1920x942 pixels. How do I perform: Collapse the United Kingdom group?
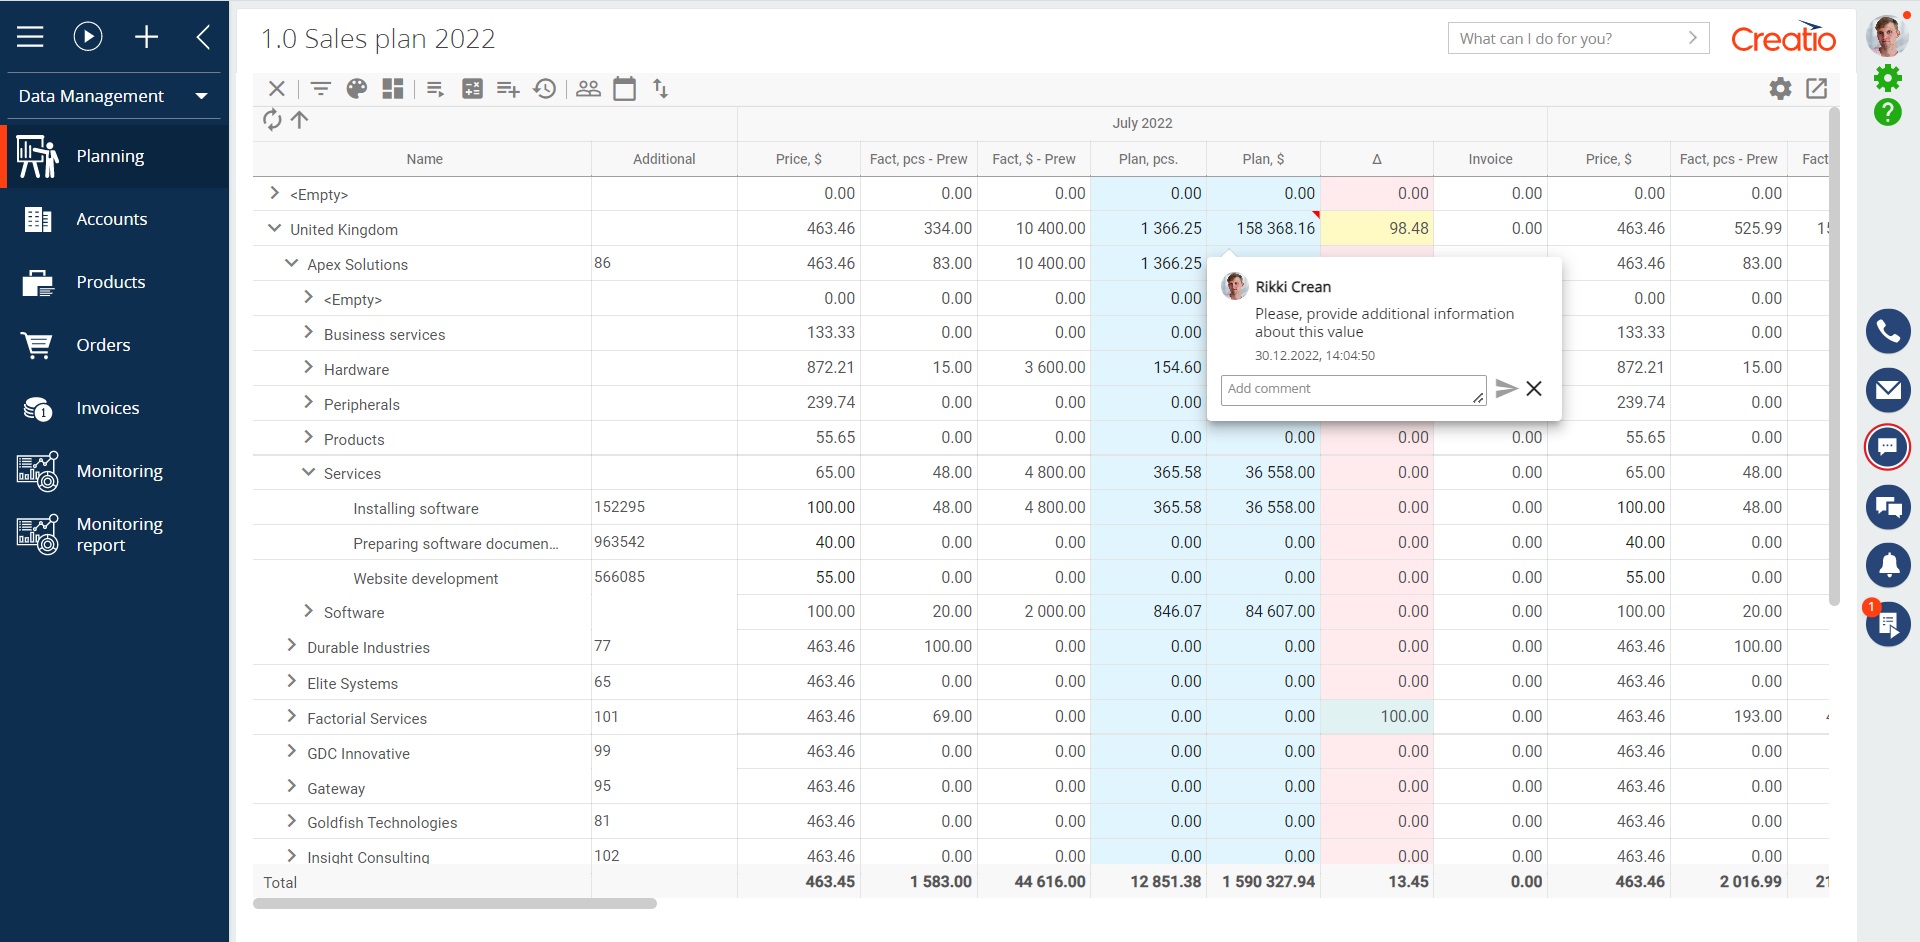coord(274,227)
